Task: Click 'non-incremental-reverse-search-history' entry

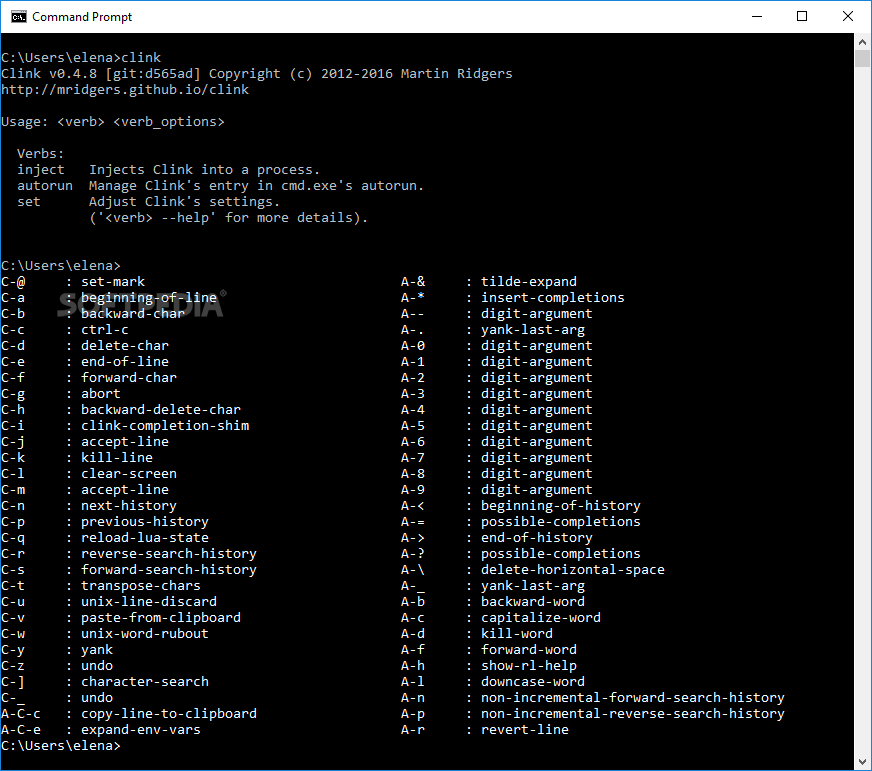Action: [x=633, y=714]
